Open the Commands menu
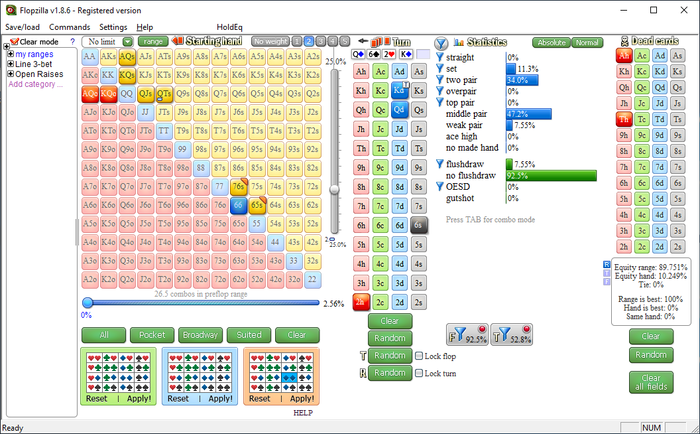This screenshot has width=700, height=434. click(x=70, y=27)
